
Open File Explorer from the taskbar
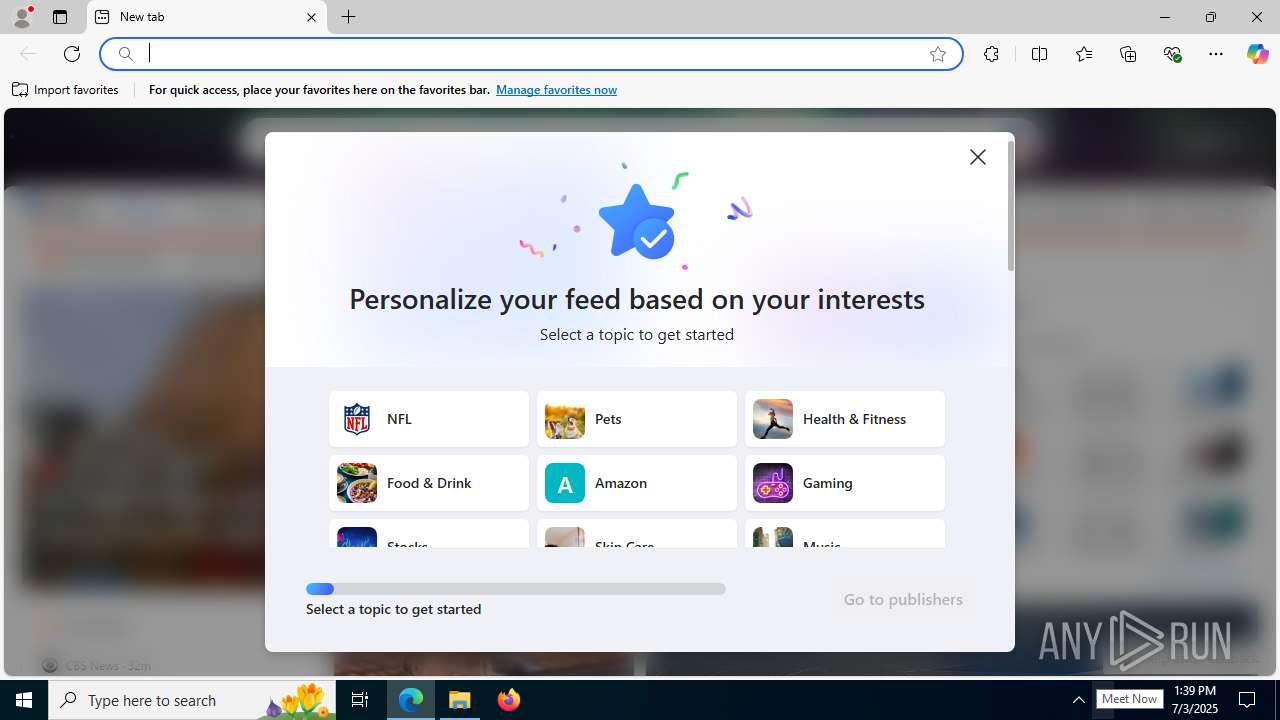coord(460,700)
